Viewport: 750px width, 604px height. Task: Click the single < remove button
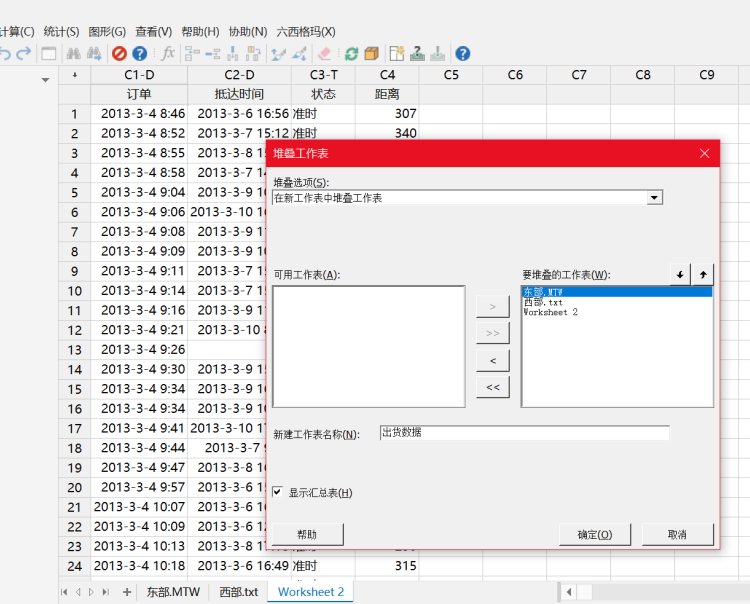point(493,361)
